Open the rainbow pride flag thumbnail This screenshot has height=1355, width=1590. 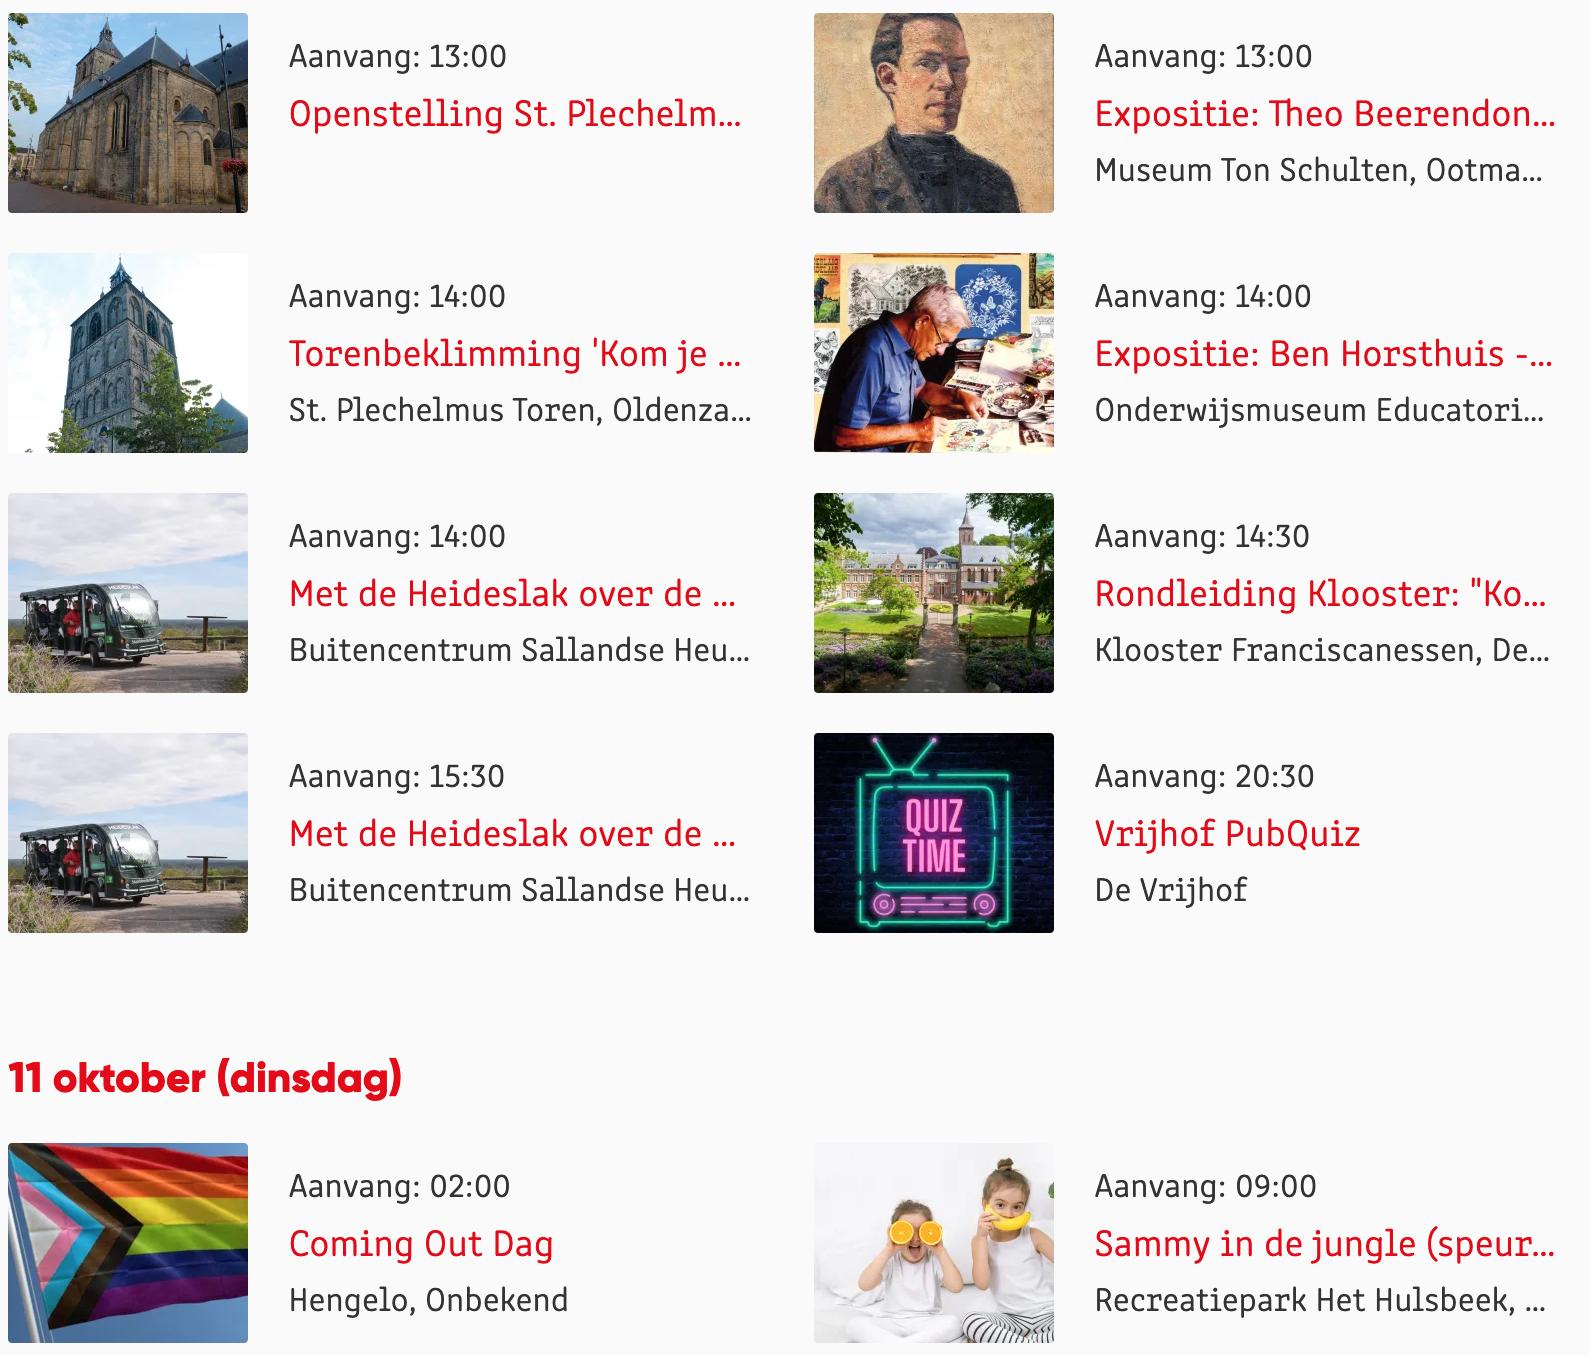point(128,1243)
